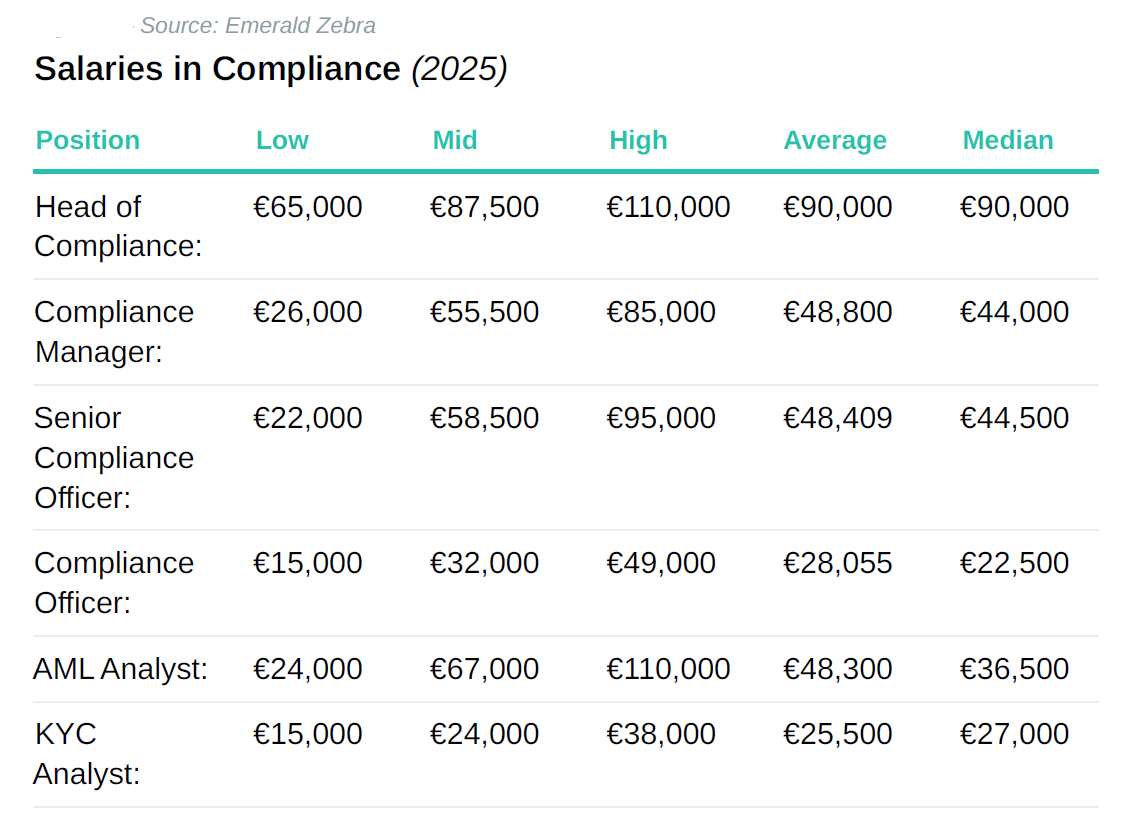Select the Head of Compliance row label
The image size is (1142, 835).
[x=118, y=226]
